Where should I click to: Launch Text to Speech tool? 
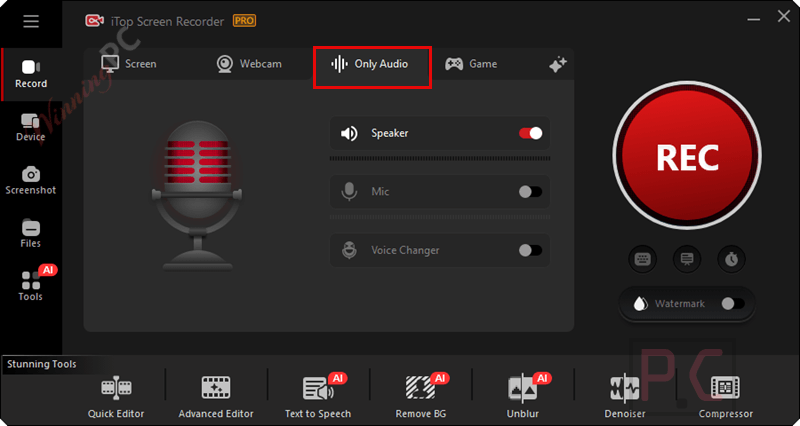tap(318, 397)
